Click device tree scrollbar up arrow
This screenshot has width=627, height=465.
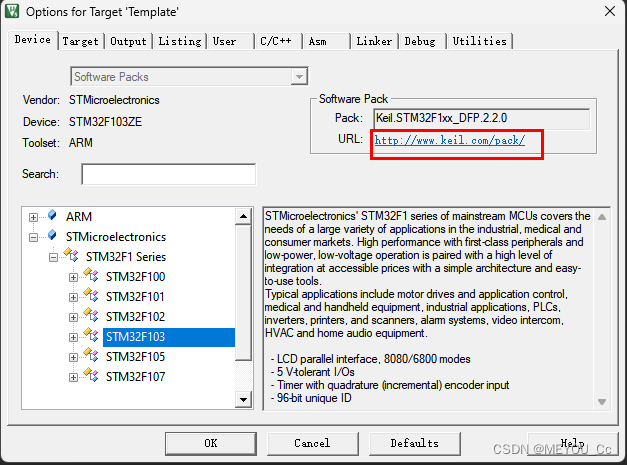click(x=243, y=216)
